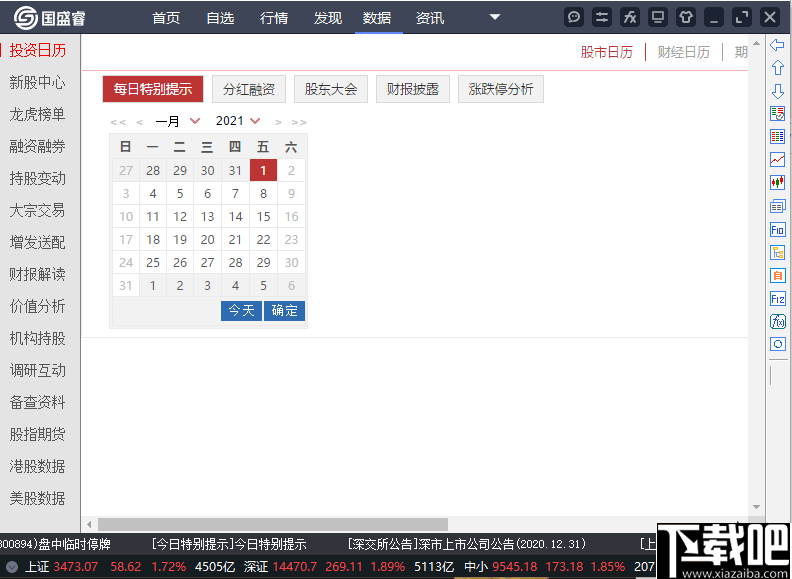Open the 行情 top menu
The width and height of the screenshot is (792, 579).
[274, 18]
